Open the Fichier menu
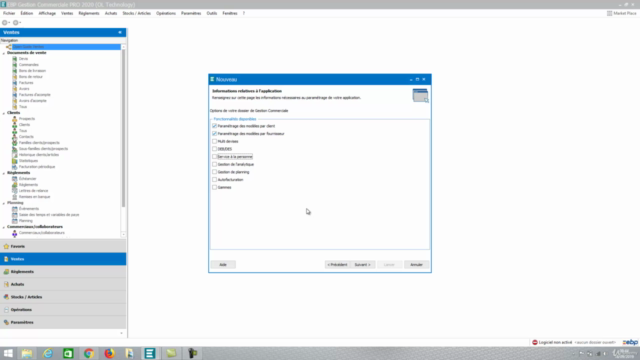Viewport: 640px width, 360px height. pyautogui.click(x=9, y=13)
